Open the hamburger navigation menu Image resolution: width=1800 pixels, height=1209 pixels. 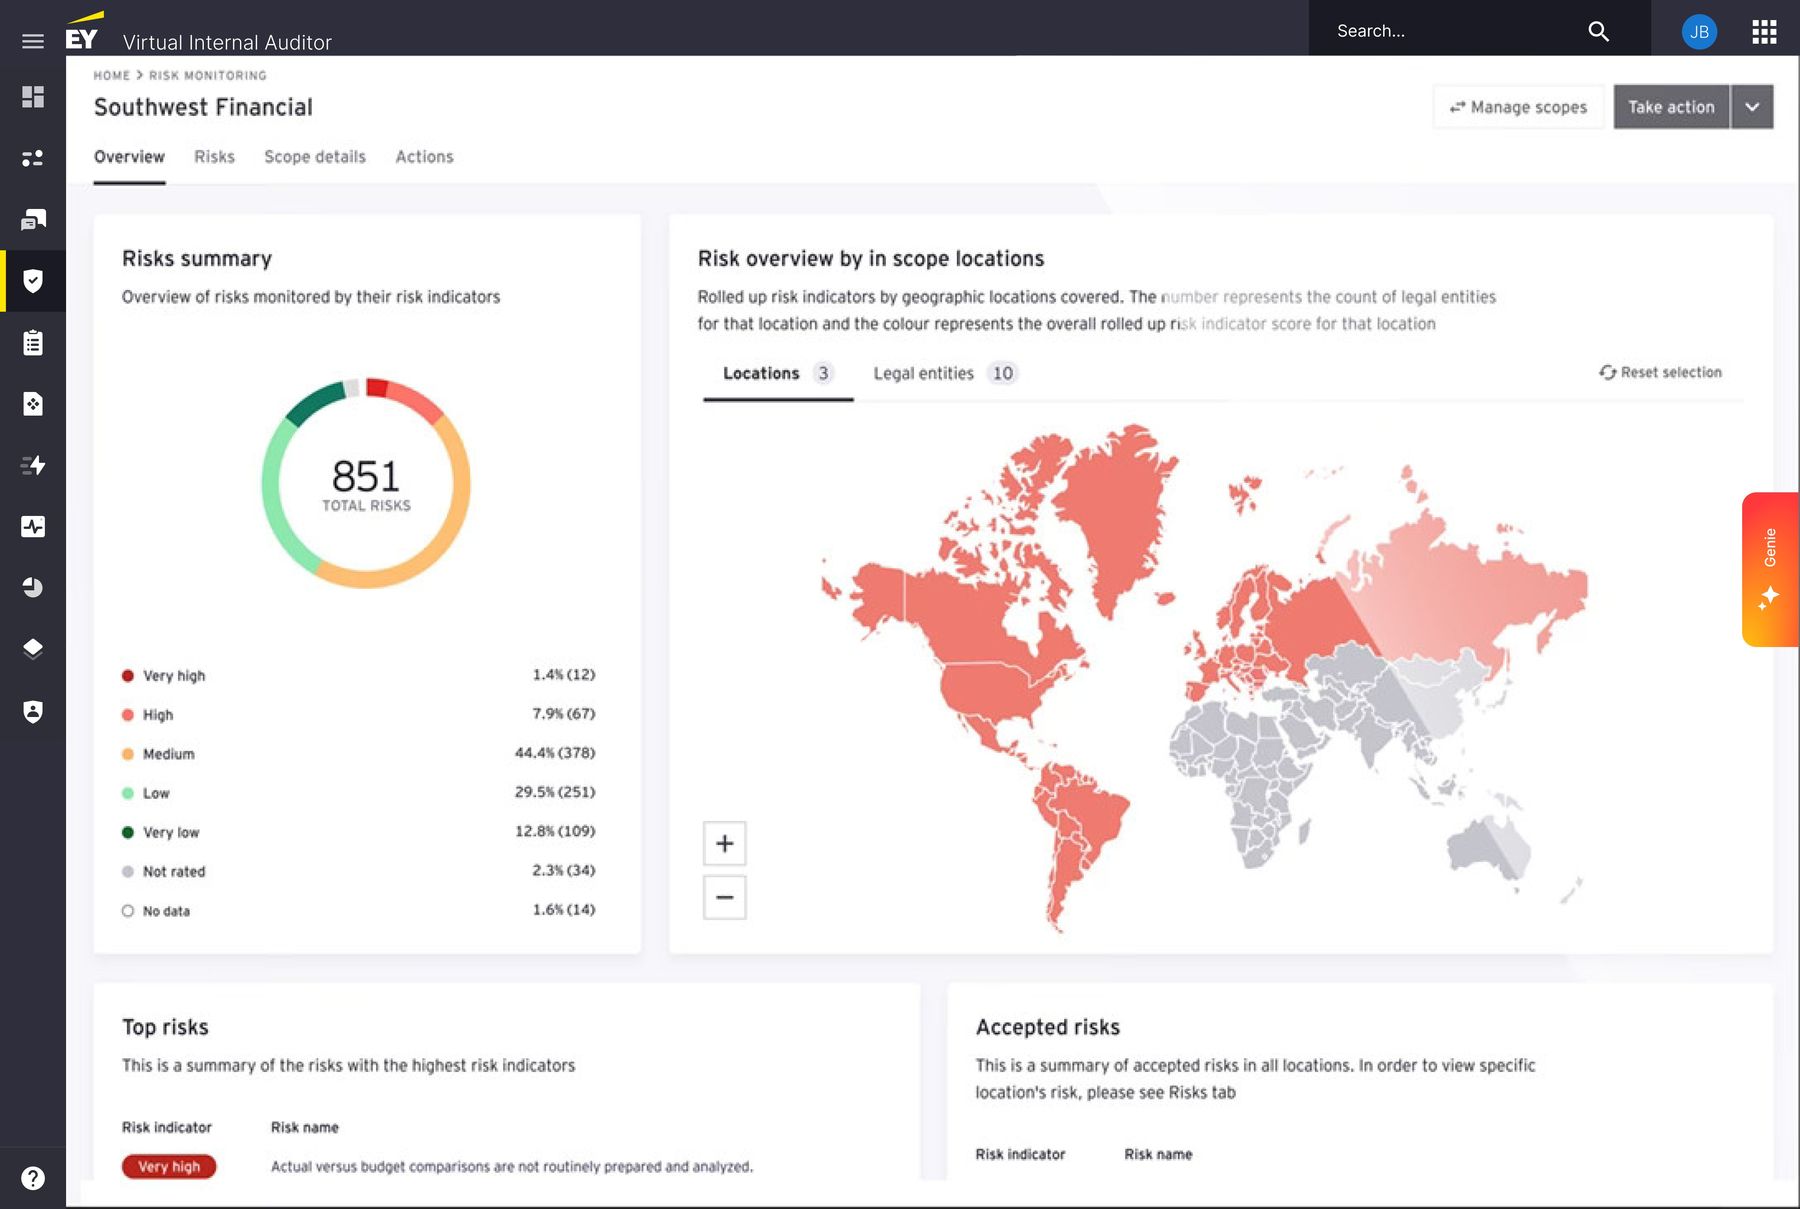(33, 41)
